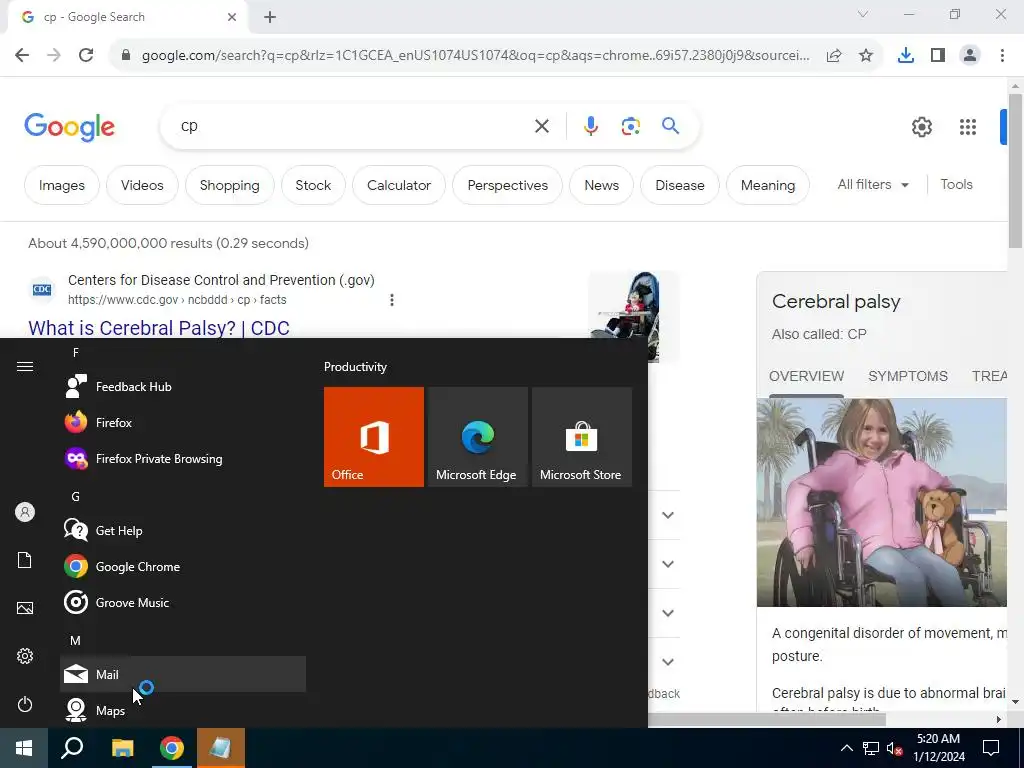
Task: Jump to letter G in app list
Action: [76, 497]
